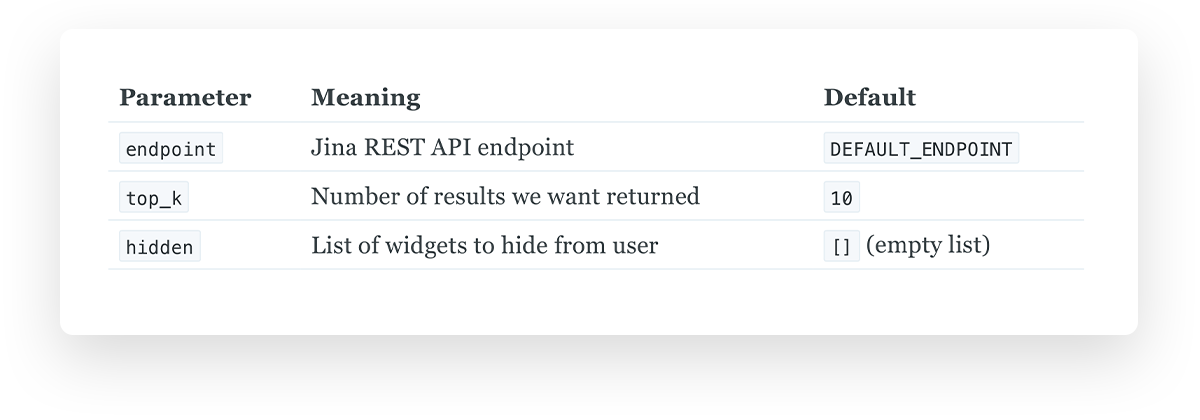The height and width of the screenshot is (420, 1200).
Task: Select the hidden parameter code label
Action: click(x=160, y=247)
